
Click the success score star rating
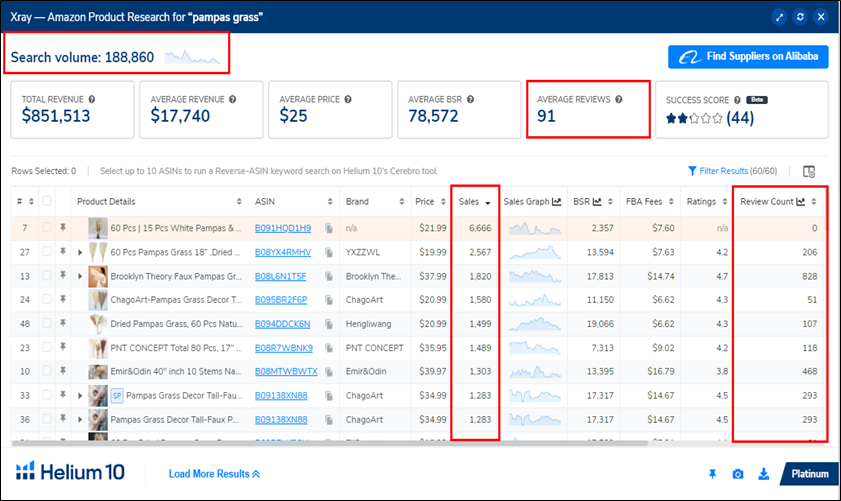[x=694, y=118]
